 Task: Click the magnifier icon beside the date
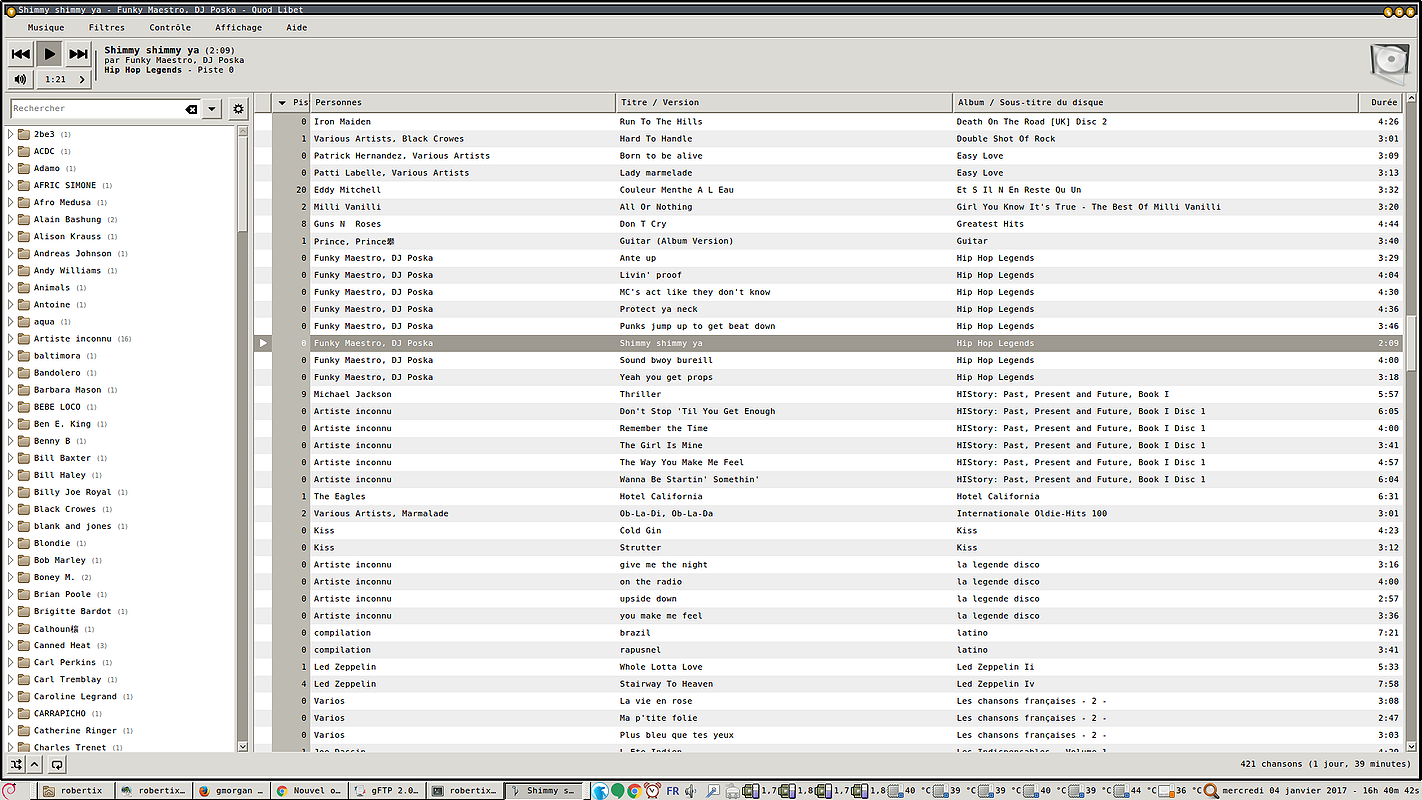pyautogui.click(x=1210, y=790)
